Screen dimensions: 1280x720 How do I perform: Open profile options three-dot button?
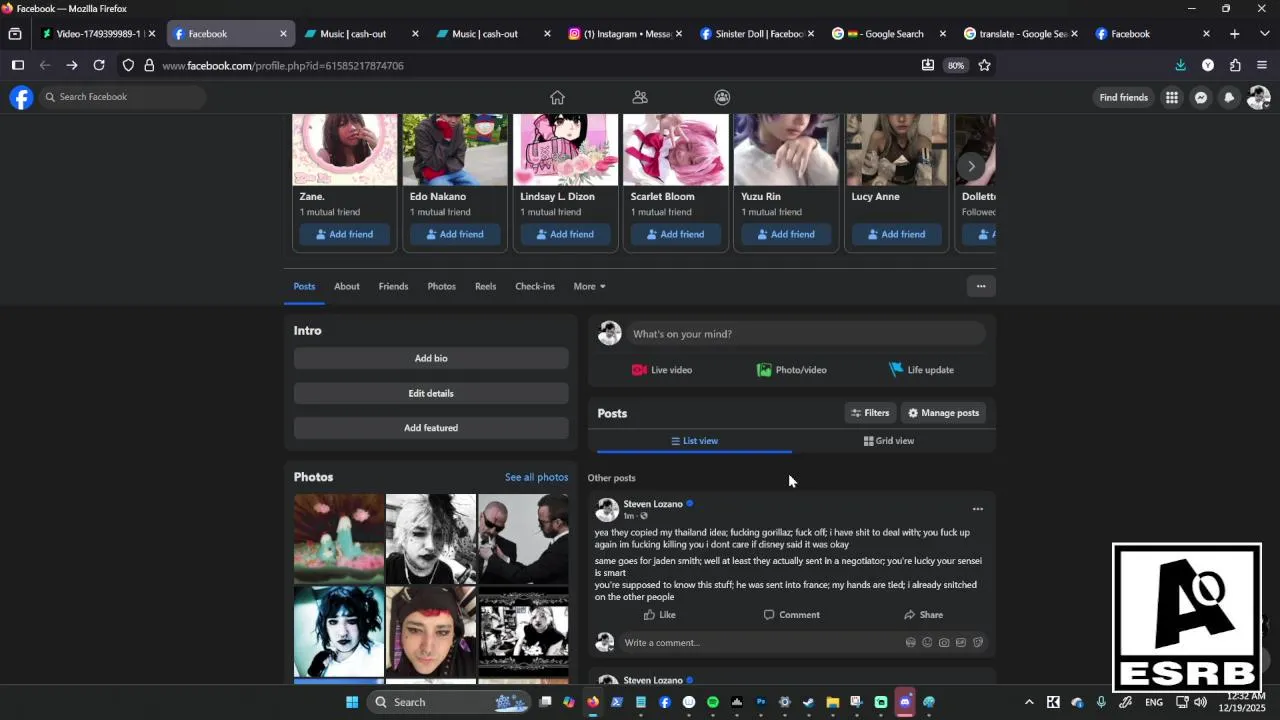(981, 286)
